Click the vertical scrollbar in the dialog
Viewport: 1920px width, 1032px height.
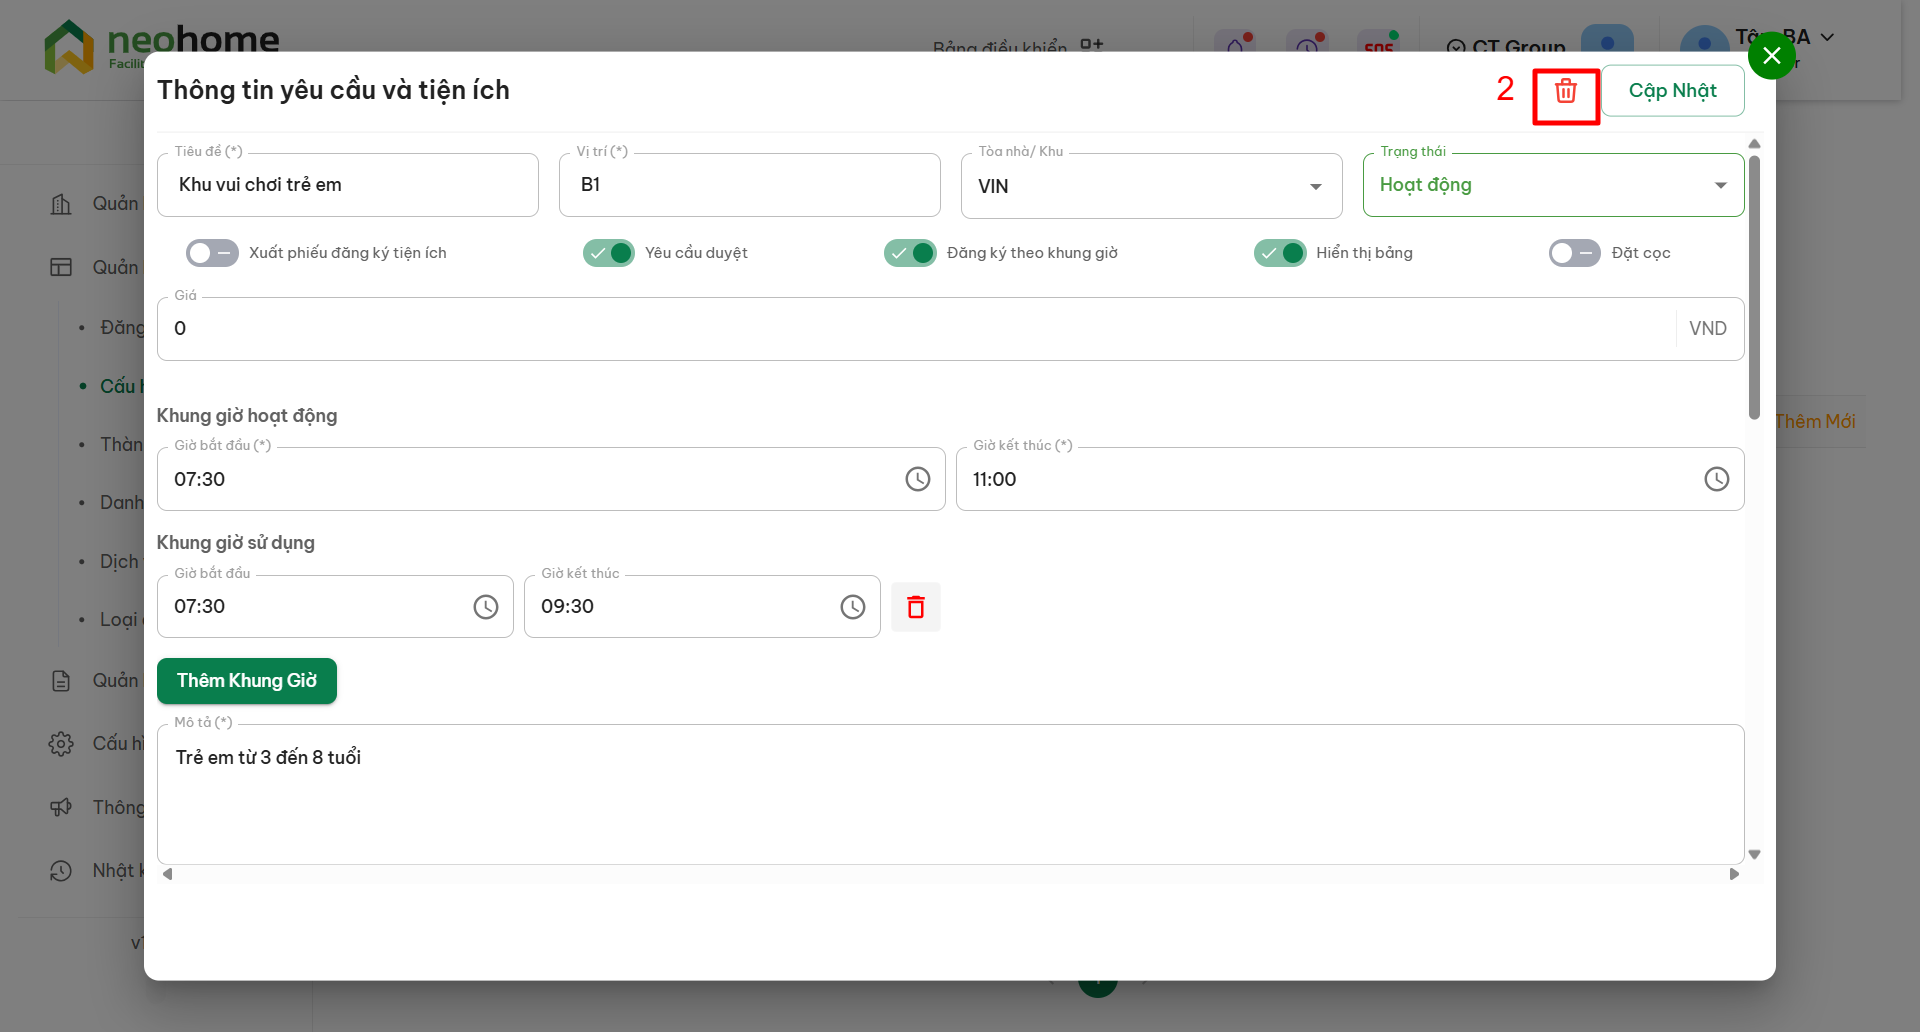1754,290
